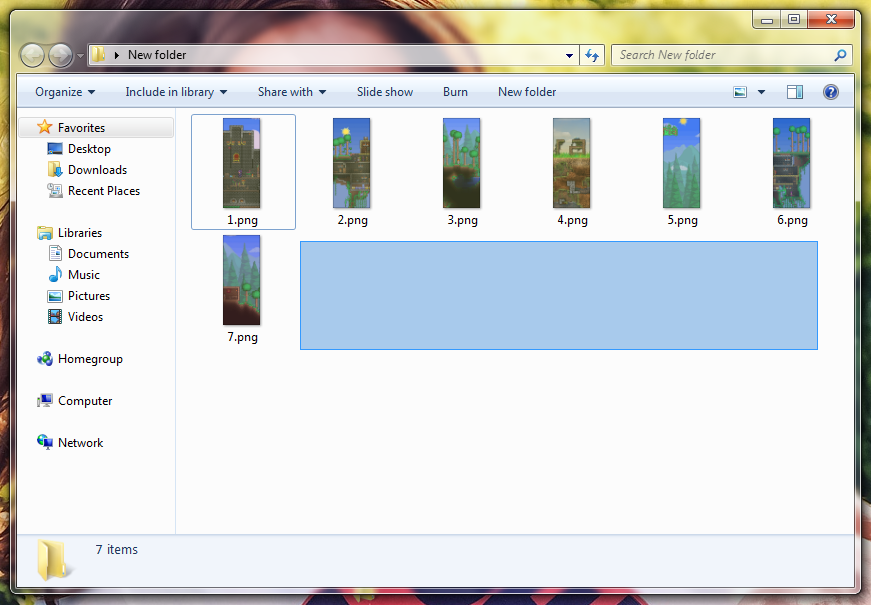Maximize the Explorer window
The height and width of the screenshot is (605, 871).
click(x=794, y=19)
